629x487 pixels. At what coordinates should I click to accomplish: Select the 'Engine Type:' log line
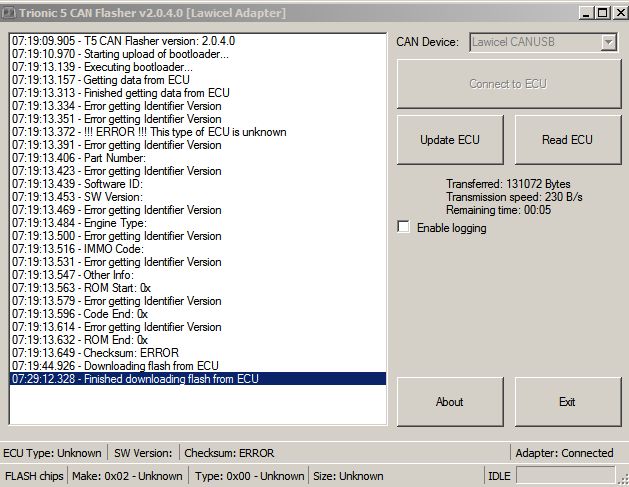tap(197, 223)
